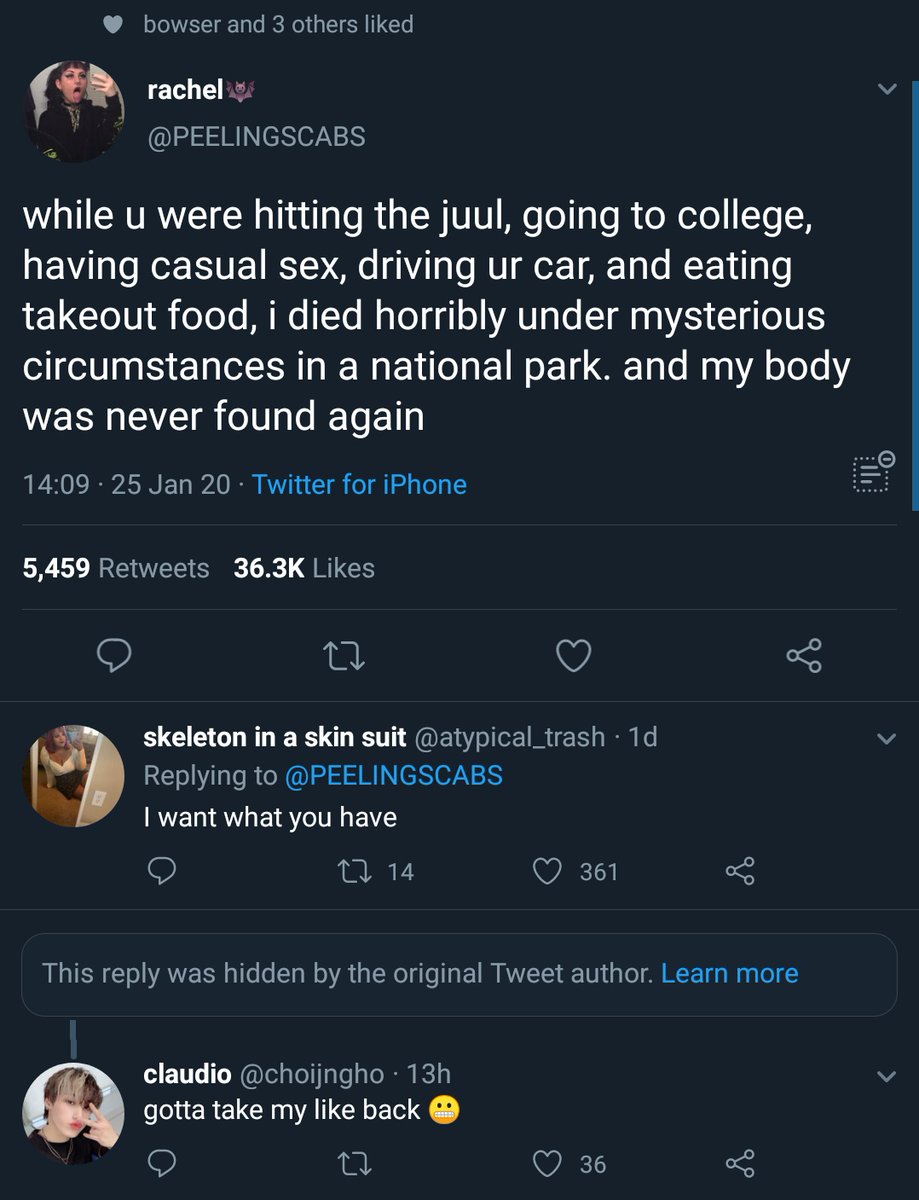
Task: Open options chevron on claudio's reply
Action: pos(886,1076)
